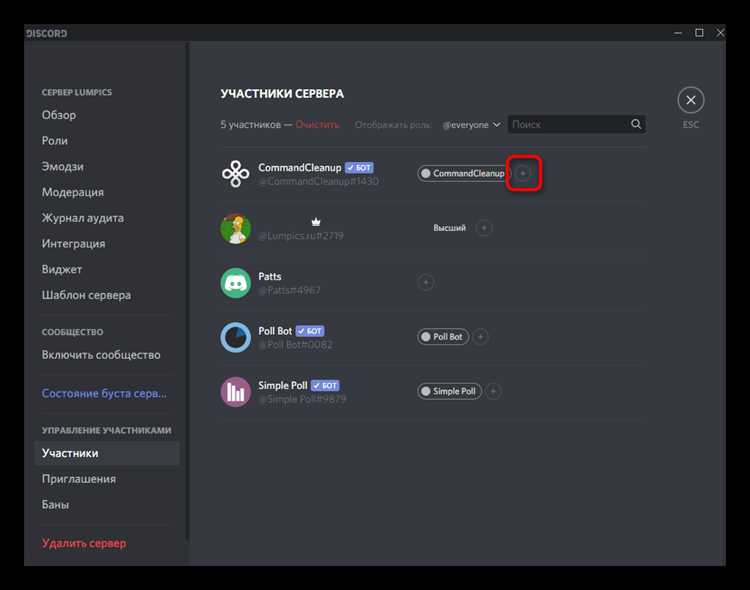Screen dimensions: 750x590
Task: Click the CommandCleanup avatar
Action: [x=235, y=174]
